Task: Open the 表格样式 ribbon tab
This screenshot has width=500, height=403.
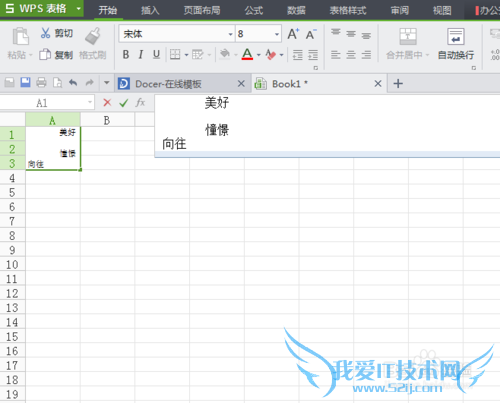Action: [348, 10]
